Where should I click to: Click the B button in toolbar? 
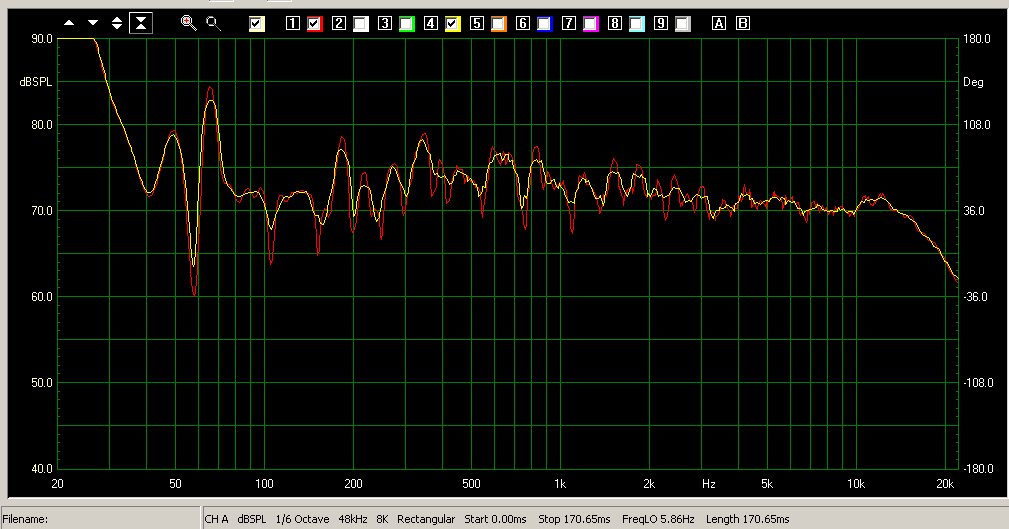pyautogui.click(x=742, y=23)
